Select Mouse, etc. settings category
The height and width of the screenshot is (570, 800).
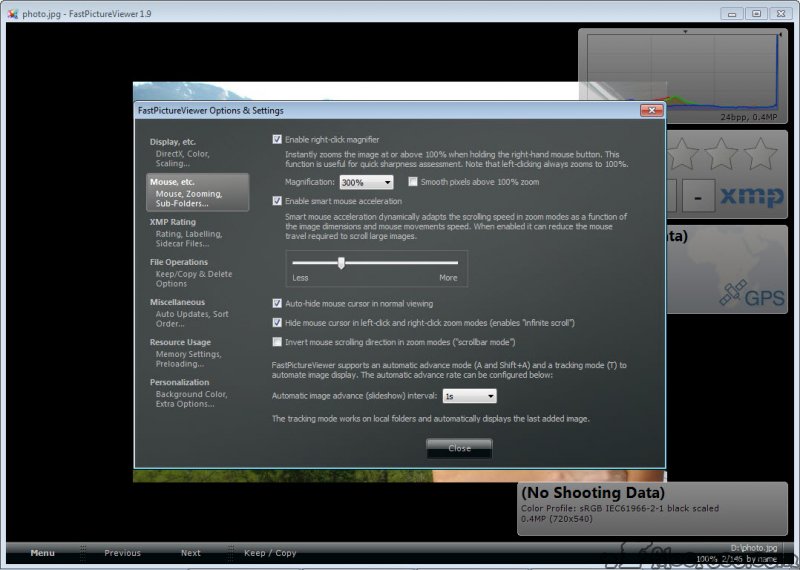pos(197,192)
